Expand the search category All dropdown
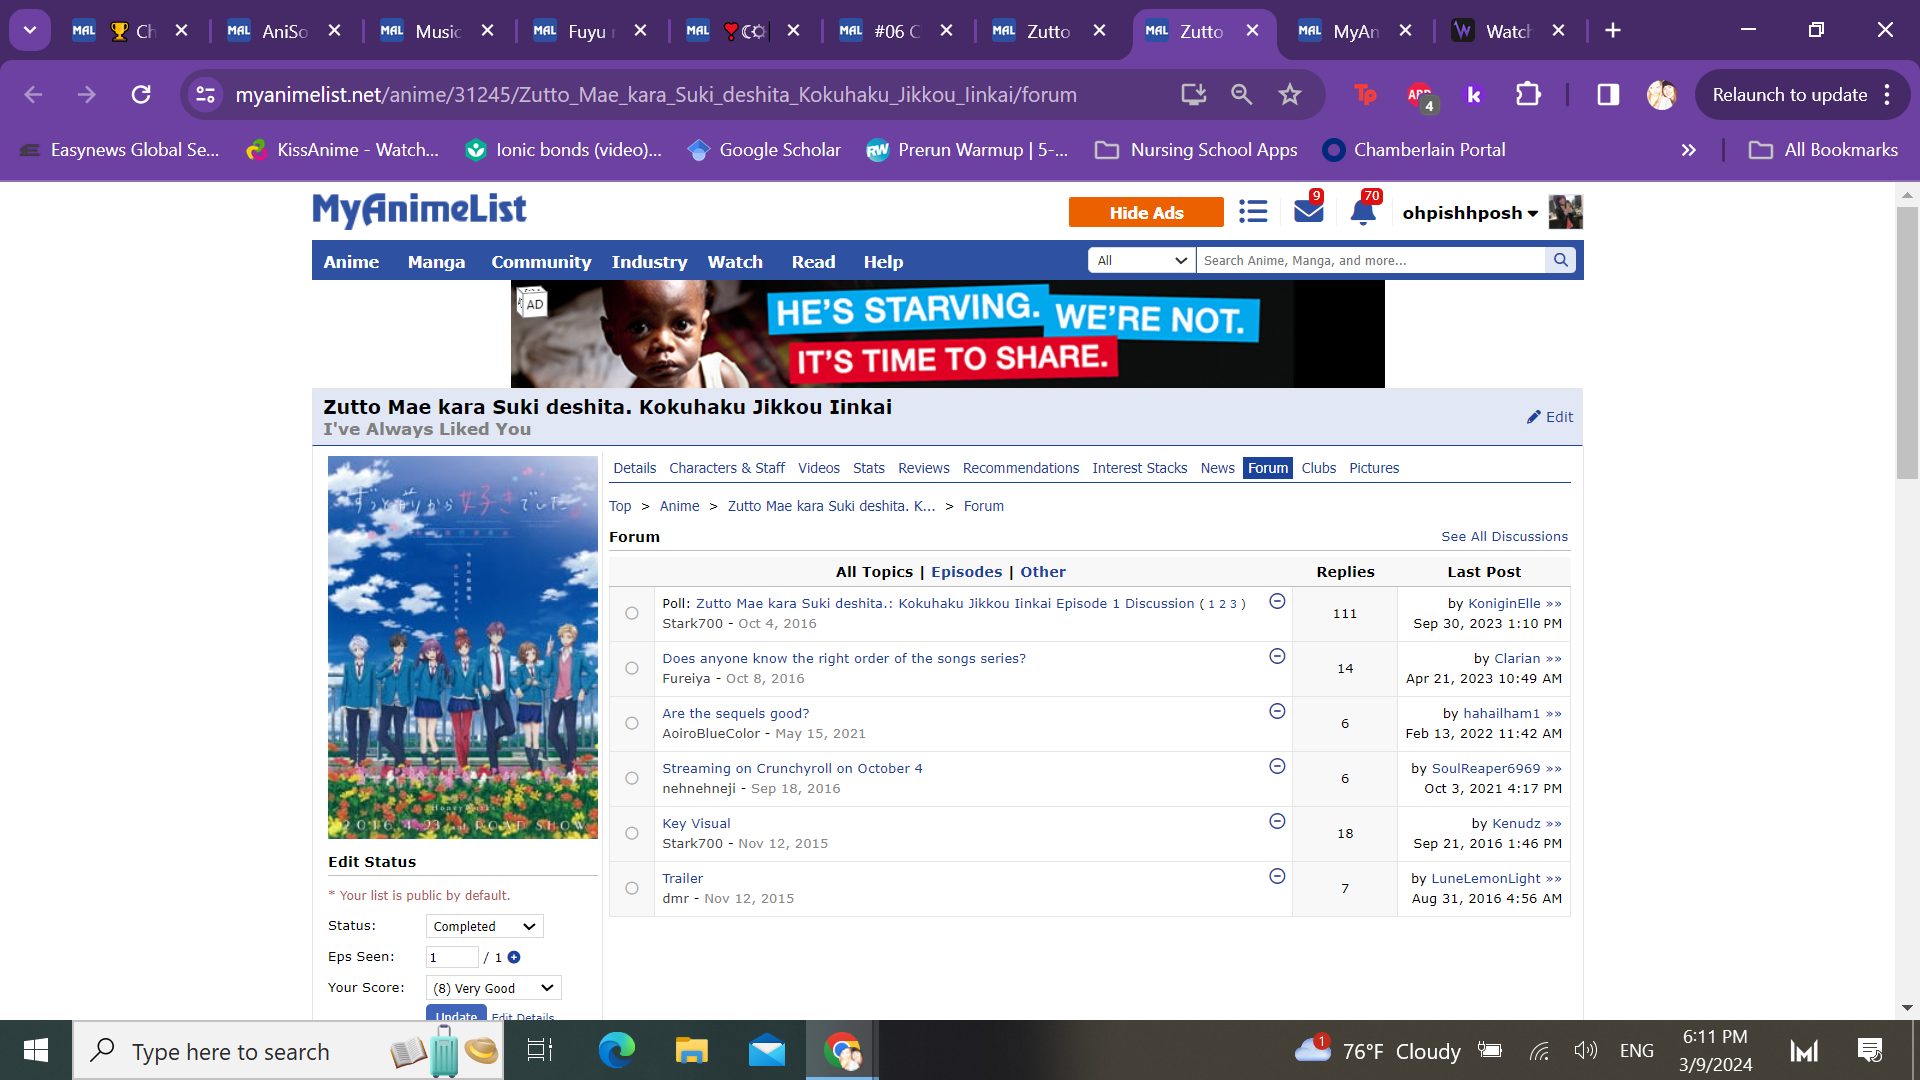Viewport: 1920px width, 1080px height. (1141, 260)
